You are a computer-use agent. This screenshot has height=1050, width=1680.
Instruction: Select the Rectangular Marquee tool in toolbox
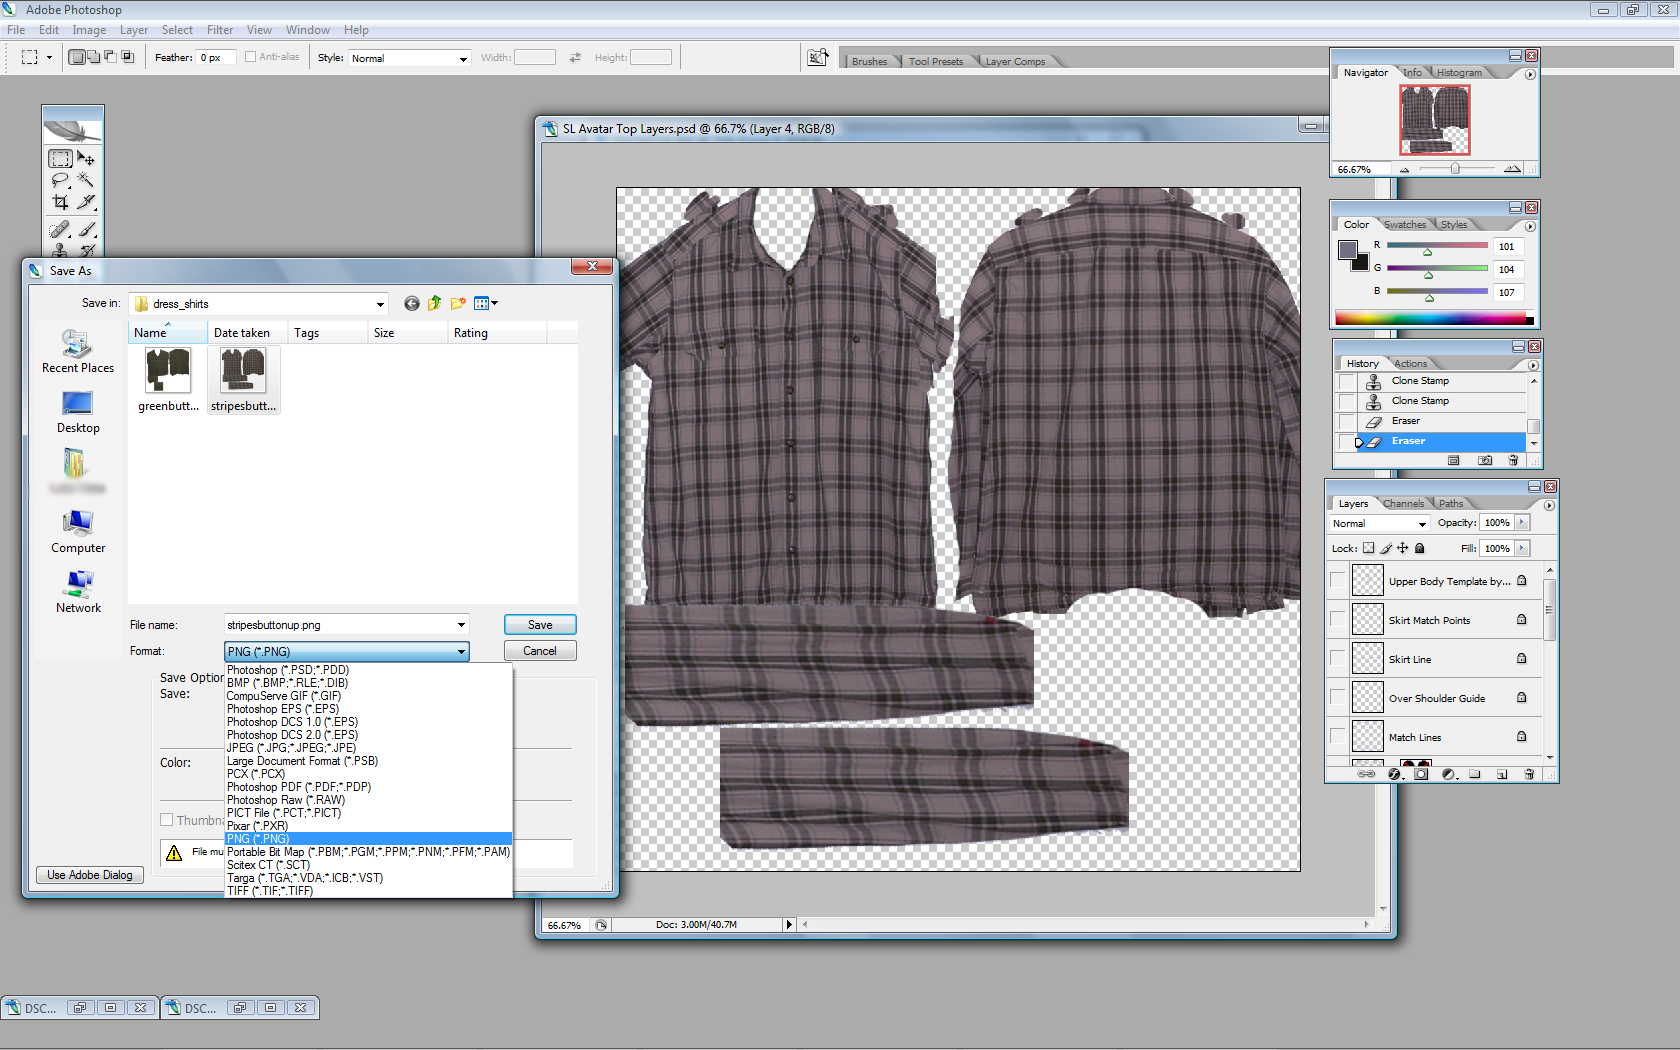(x=60, y=159)
